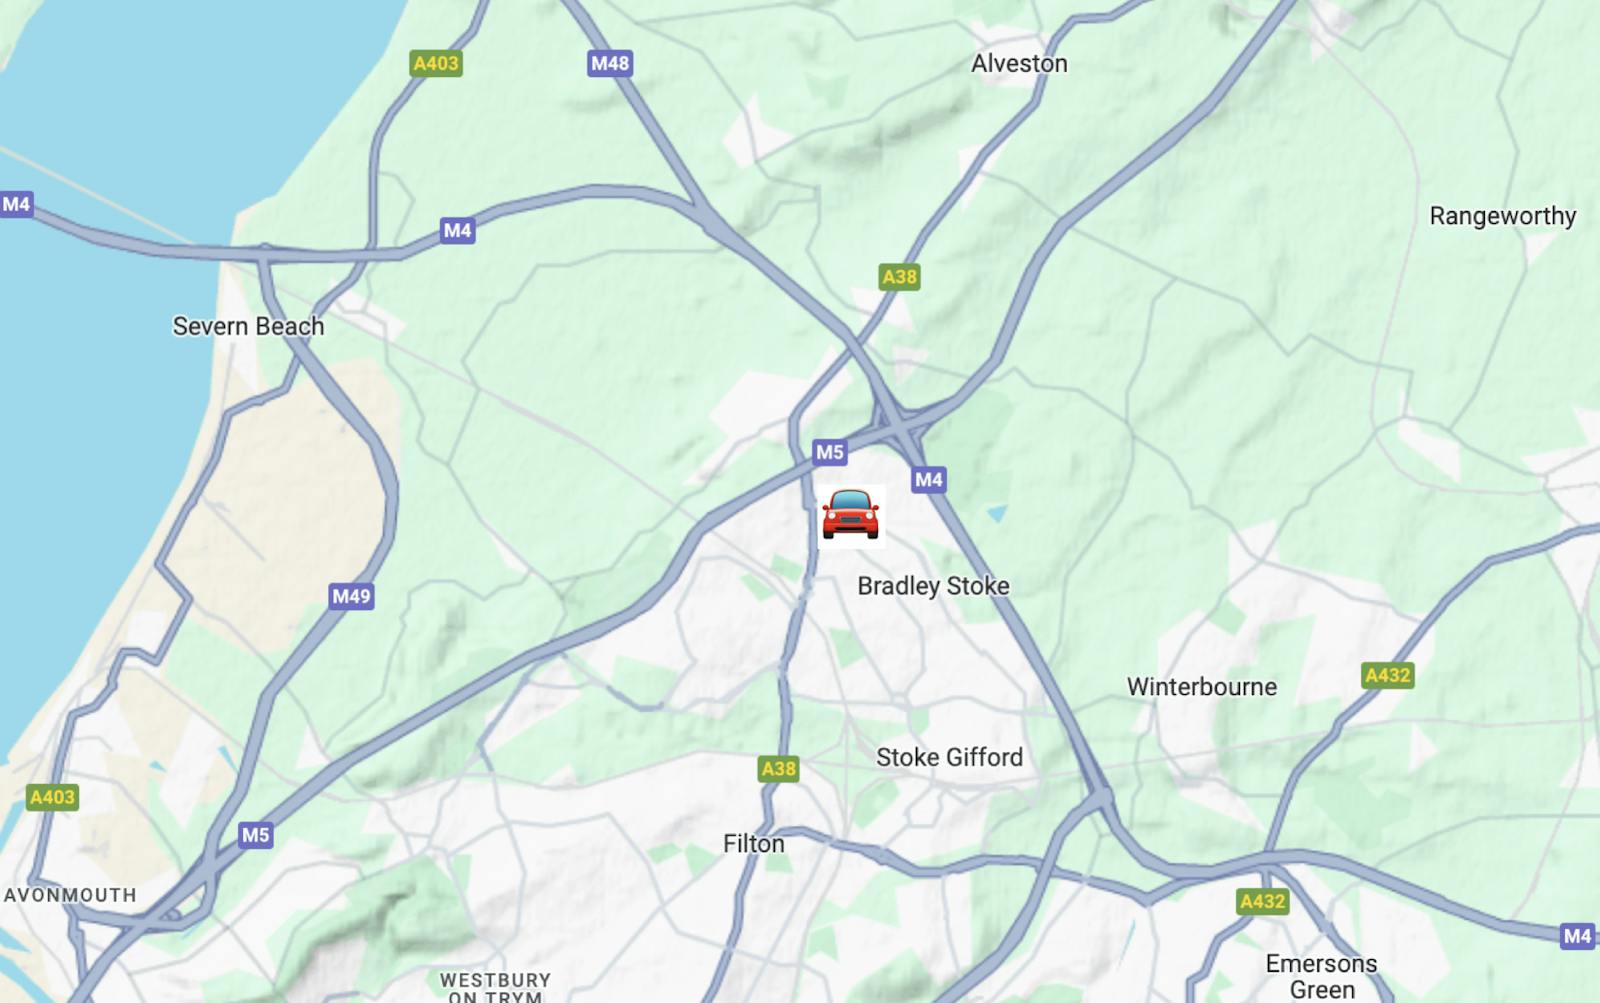The width and height of the screenshot is (1600, 1003).
Task: Click the A403 shield at top
Action: [436, 63]
